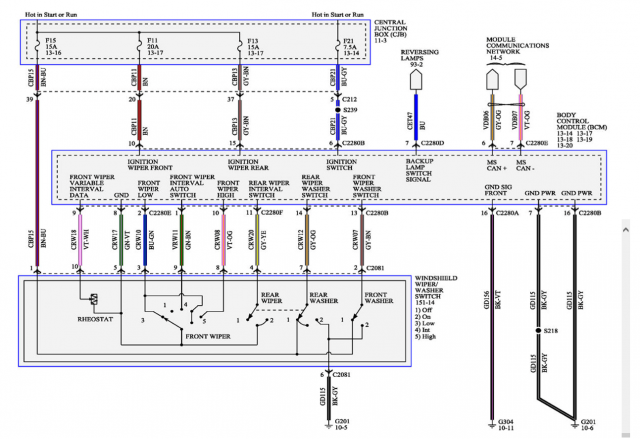Click the S218 splice dot
Screen dimensions: 640x439
(540, 330)
